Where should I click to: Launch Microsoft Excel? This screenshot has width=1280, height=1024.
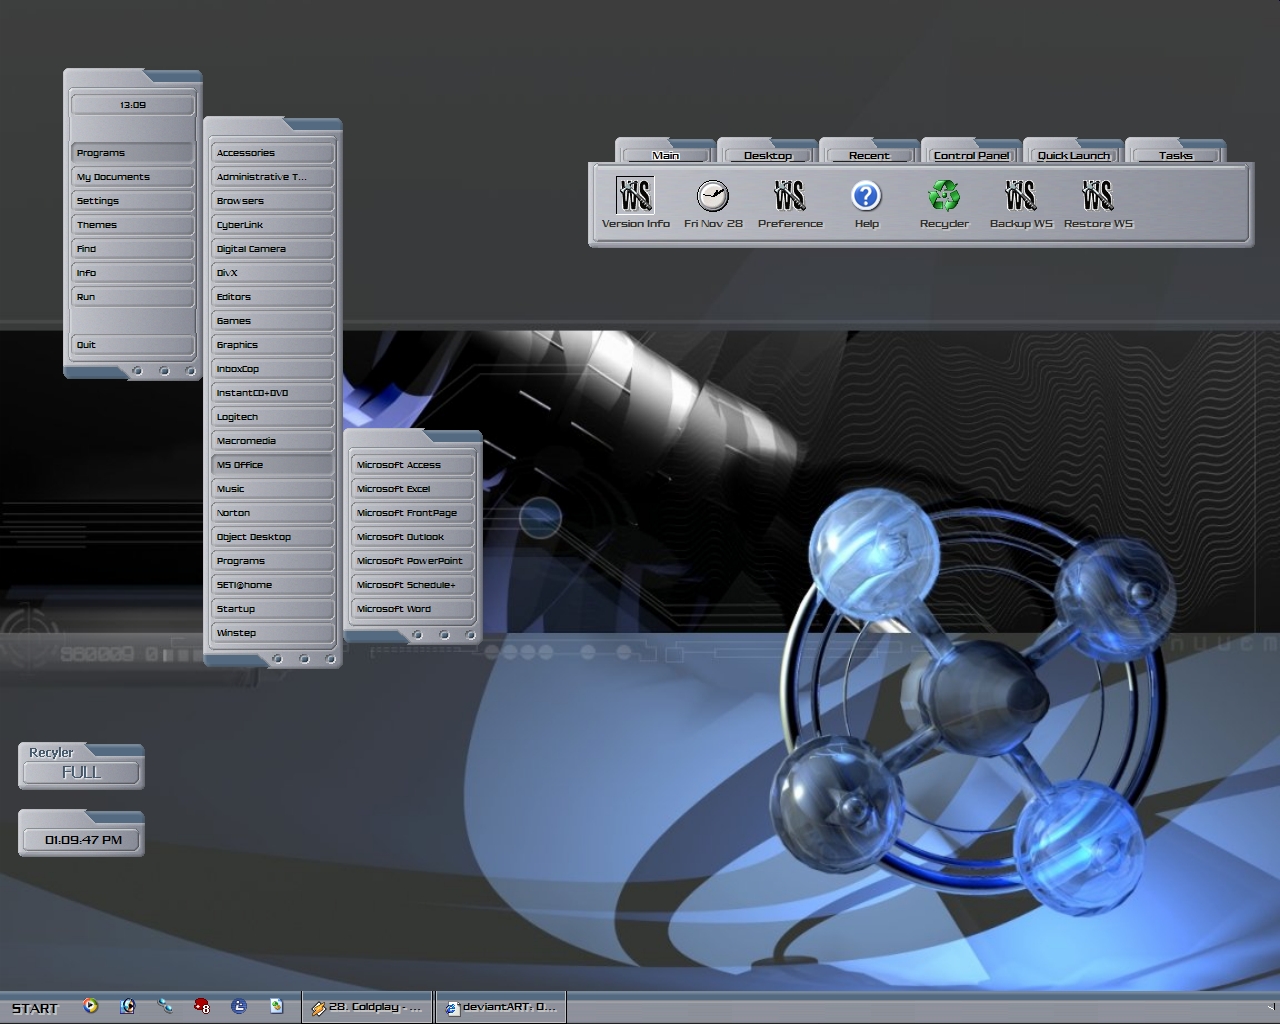[413, 489]
